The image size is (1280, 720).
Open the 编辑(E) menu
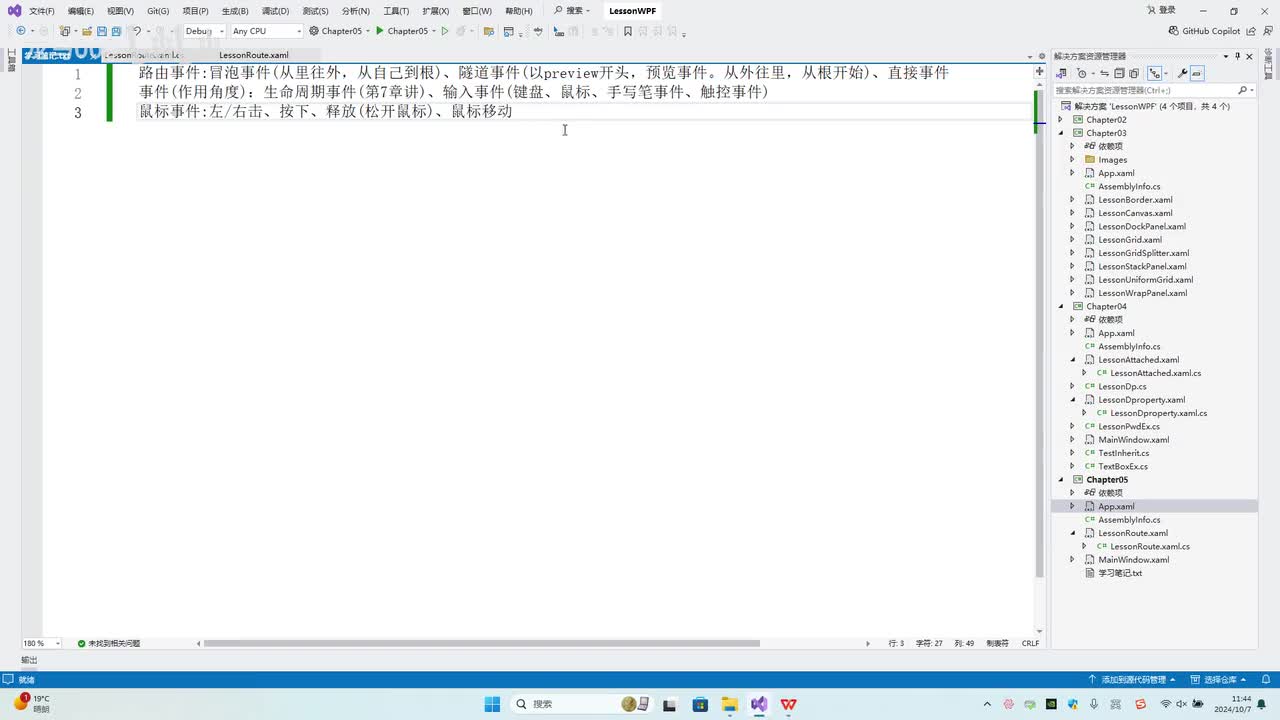81,11
